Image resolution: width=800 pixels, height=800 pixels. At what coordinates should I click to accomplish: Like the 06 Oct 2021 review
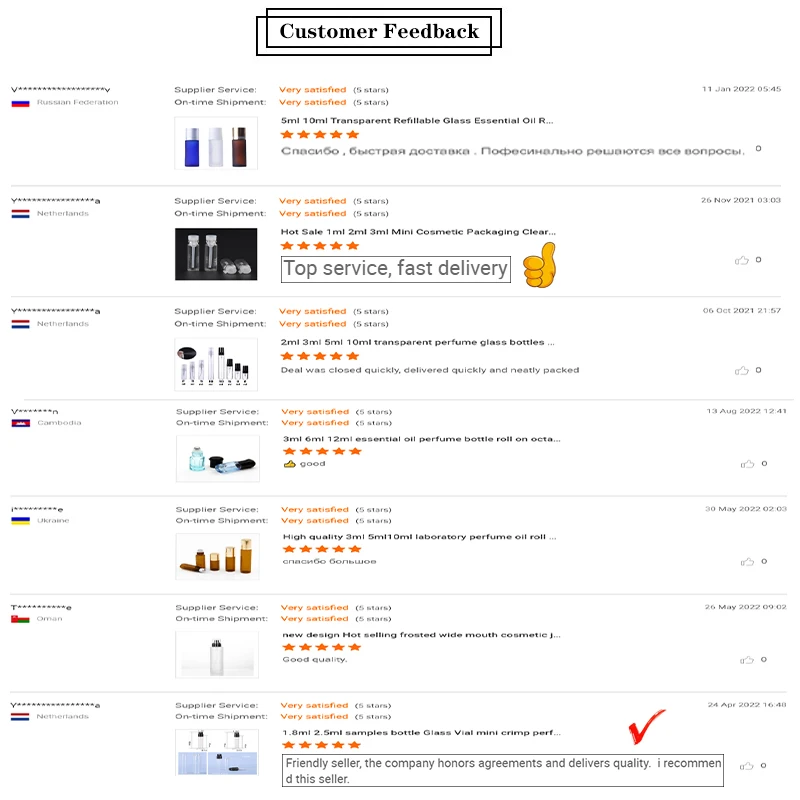[x=741, y=370]
